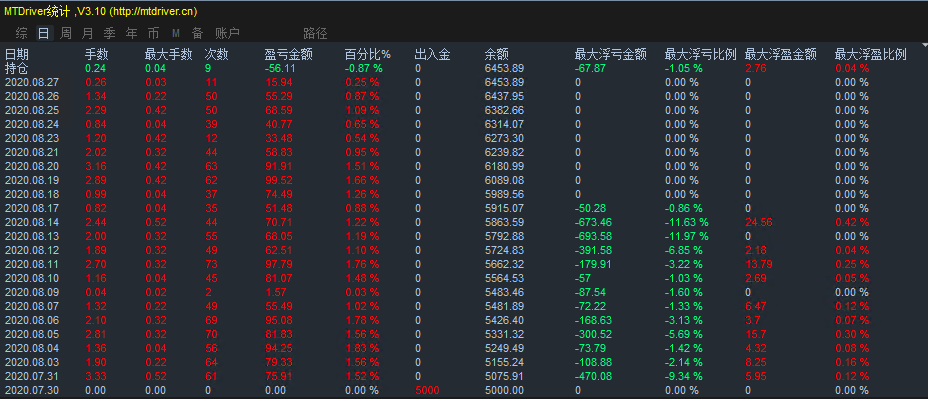Open the 季 quarterly tab
Screen dimensions: 928x400
pyautogui.click(x=109, y=33)
